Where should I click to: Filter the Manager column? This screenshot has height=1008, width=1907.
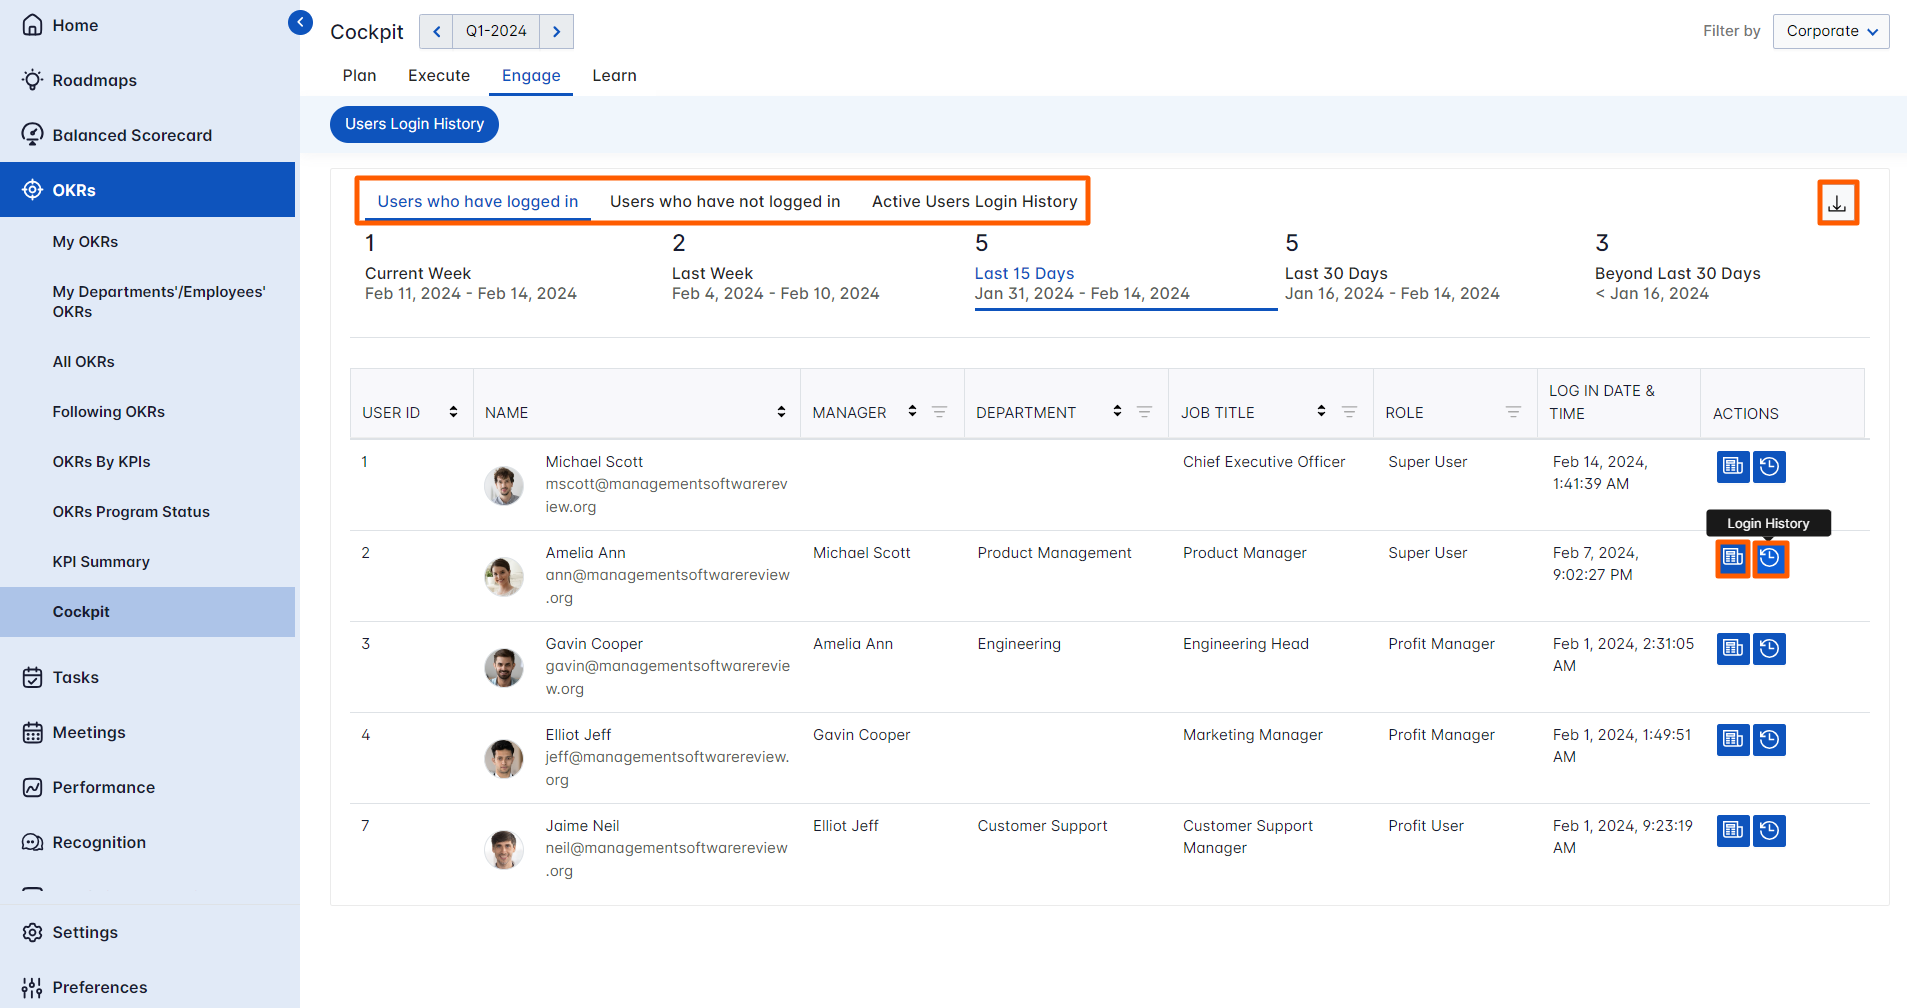[x=939, y=412]
